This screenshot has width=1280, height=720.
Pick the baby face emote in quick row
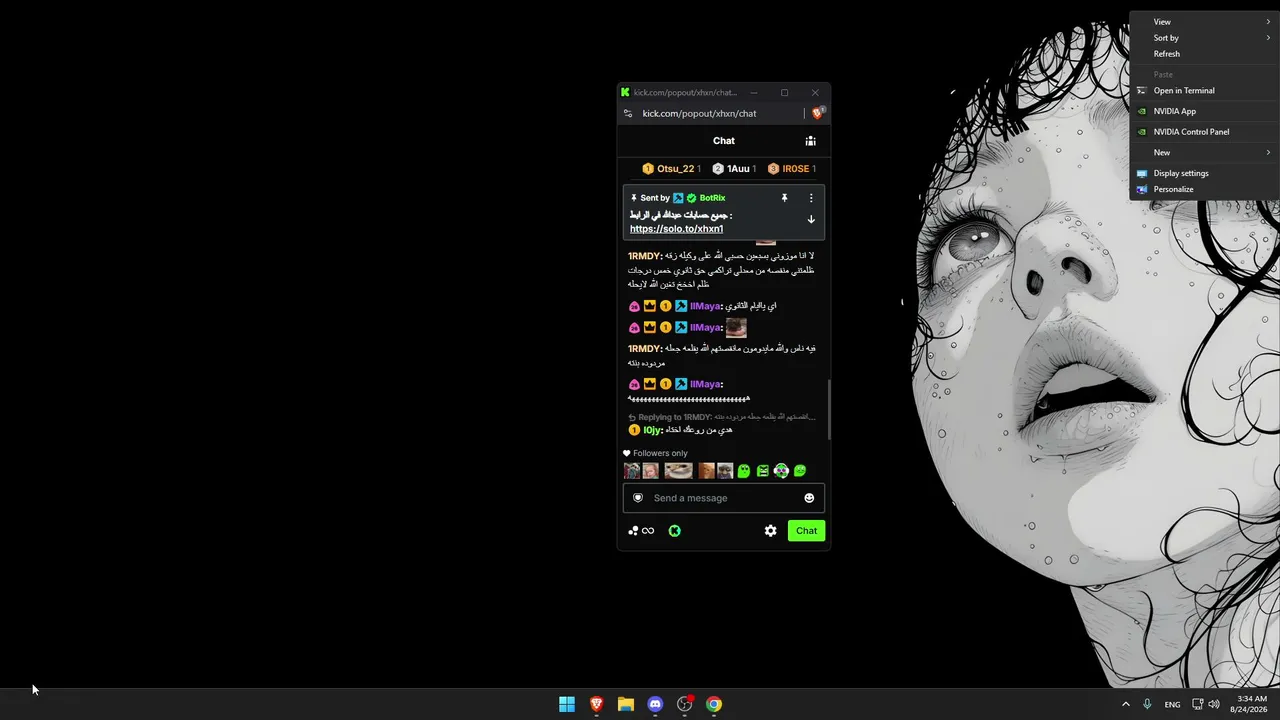[x=650, y=471]
